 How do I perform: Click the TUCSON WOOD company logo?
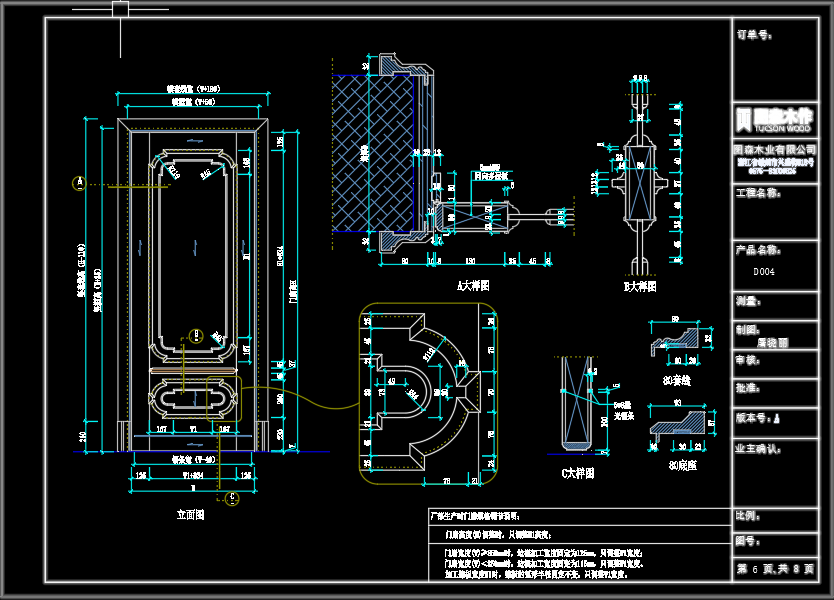pos(775,121)
